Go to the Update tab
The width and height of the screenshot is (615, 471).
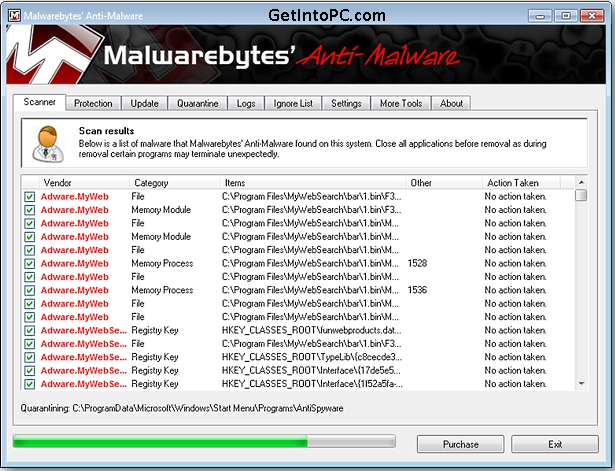pyautogui.click(x=144, y=104)
